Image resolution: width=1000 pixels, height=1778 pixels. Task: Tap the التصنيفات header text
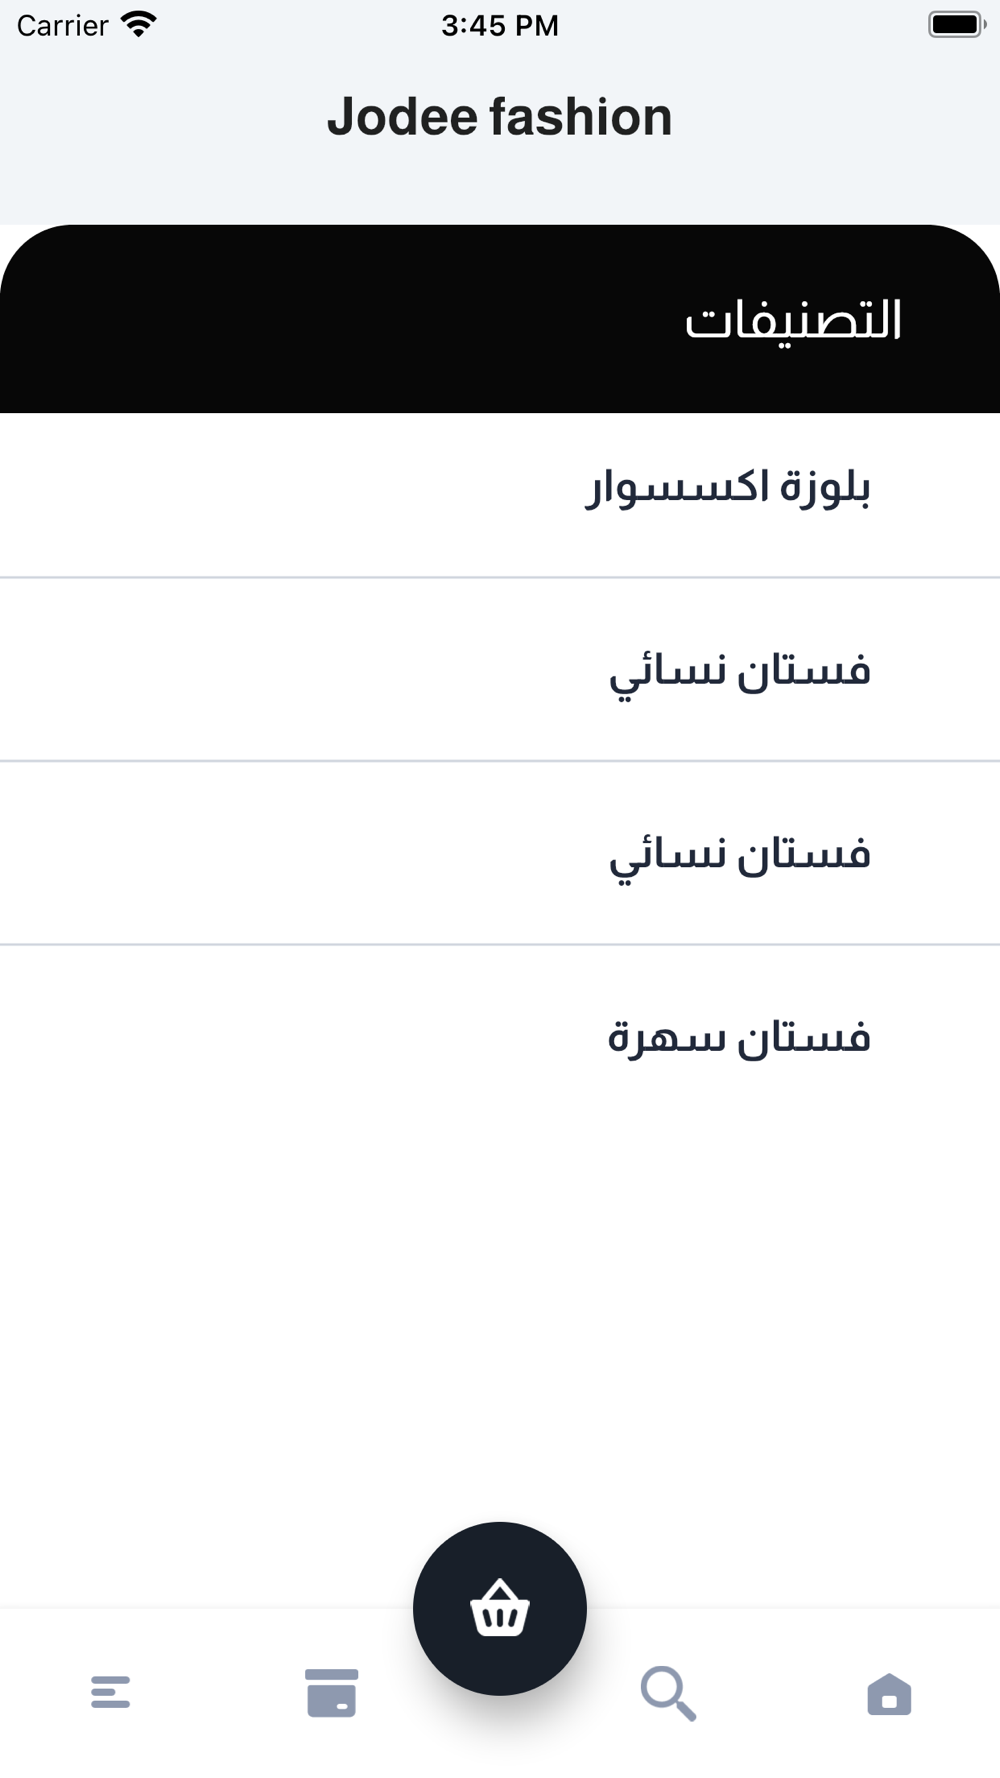[793, 320]
